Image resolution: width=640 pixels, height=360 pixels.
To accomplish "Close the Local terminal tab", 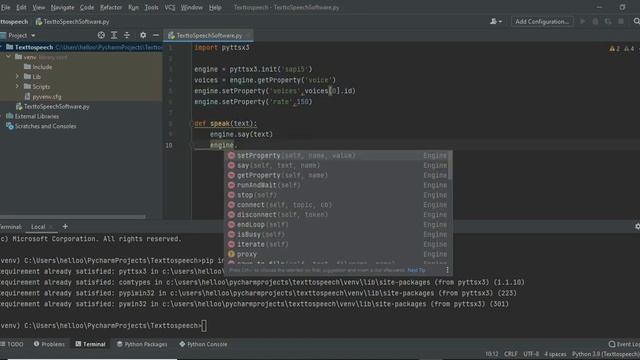I will (x=51, y=227).
